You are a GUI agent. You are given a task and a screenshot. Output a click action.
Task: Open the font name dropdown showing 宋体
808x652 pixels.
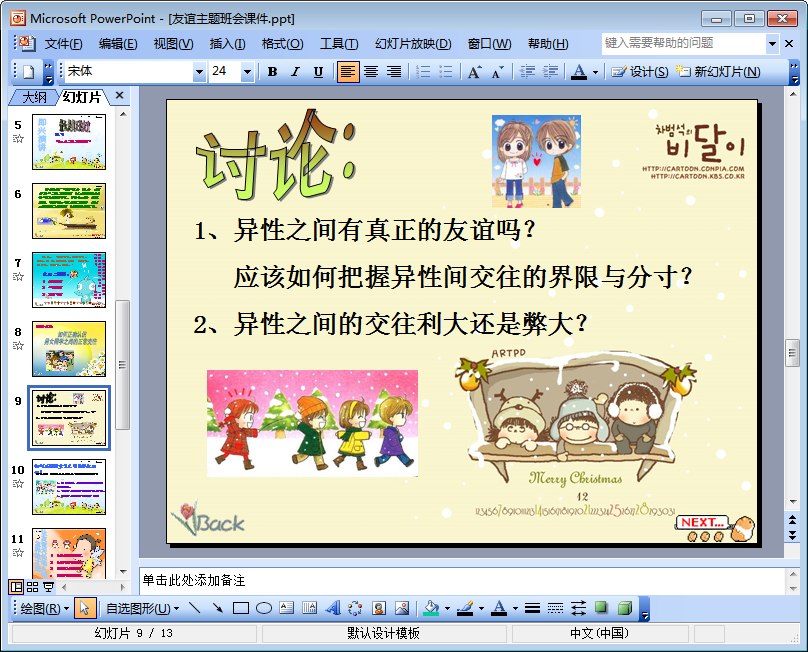point(199,72)
